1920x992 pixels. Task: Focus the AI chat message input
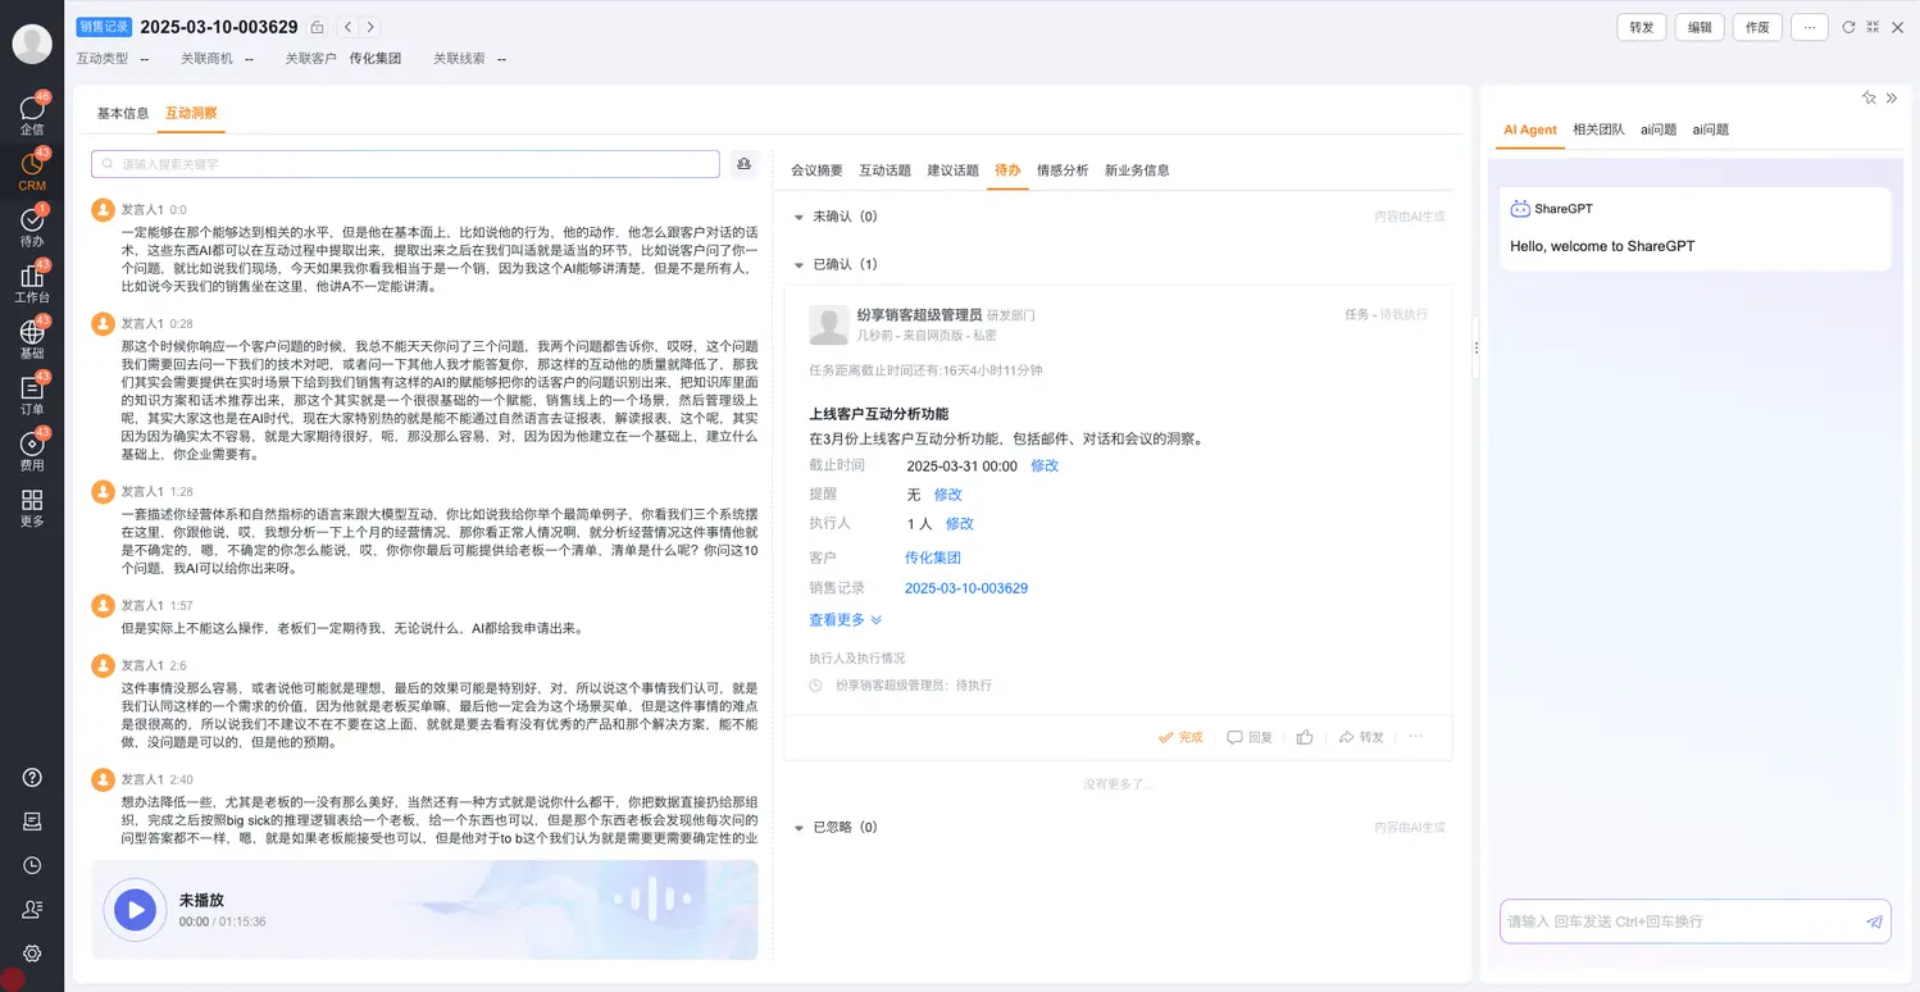point(1695,922)
